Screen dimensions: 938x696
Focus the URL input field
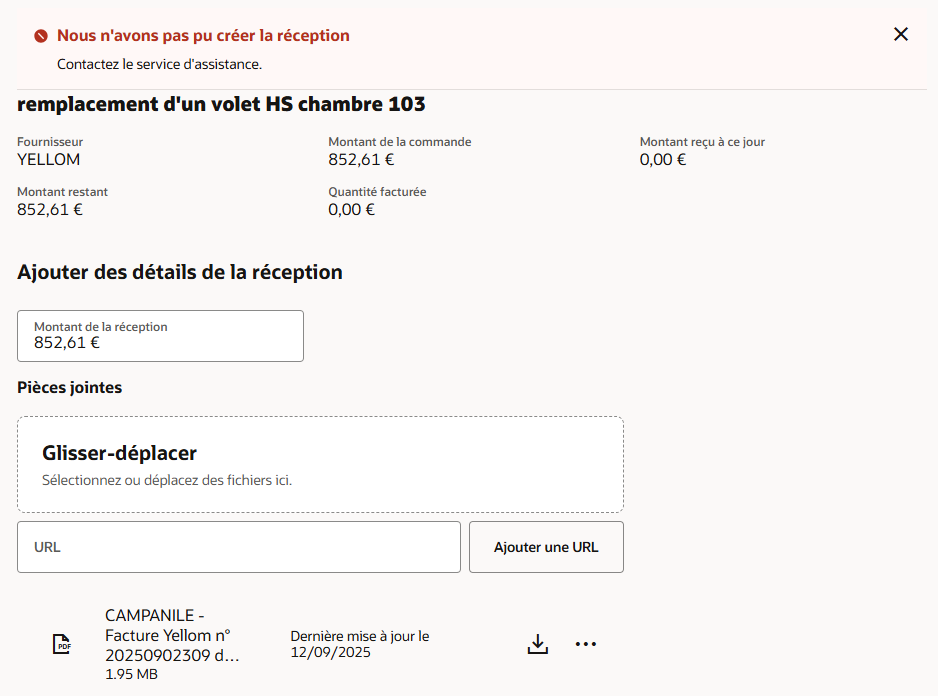(x=238, y=547)
